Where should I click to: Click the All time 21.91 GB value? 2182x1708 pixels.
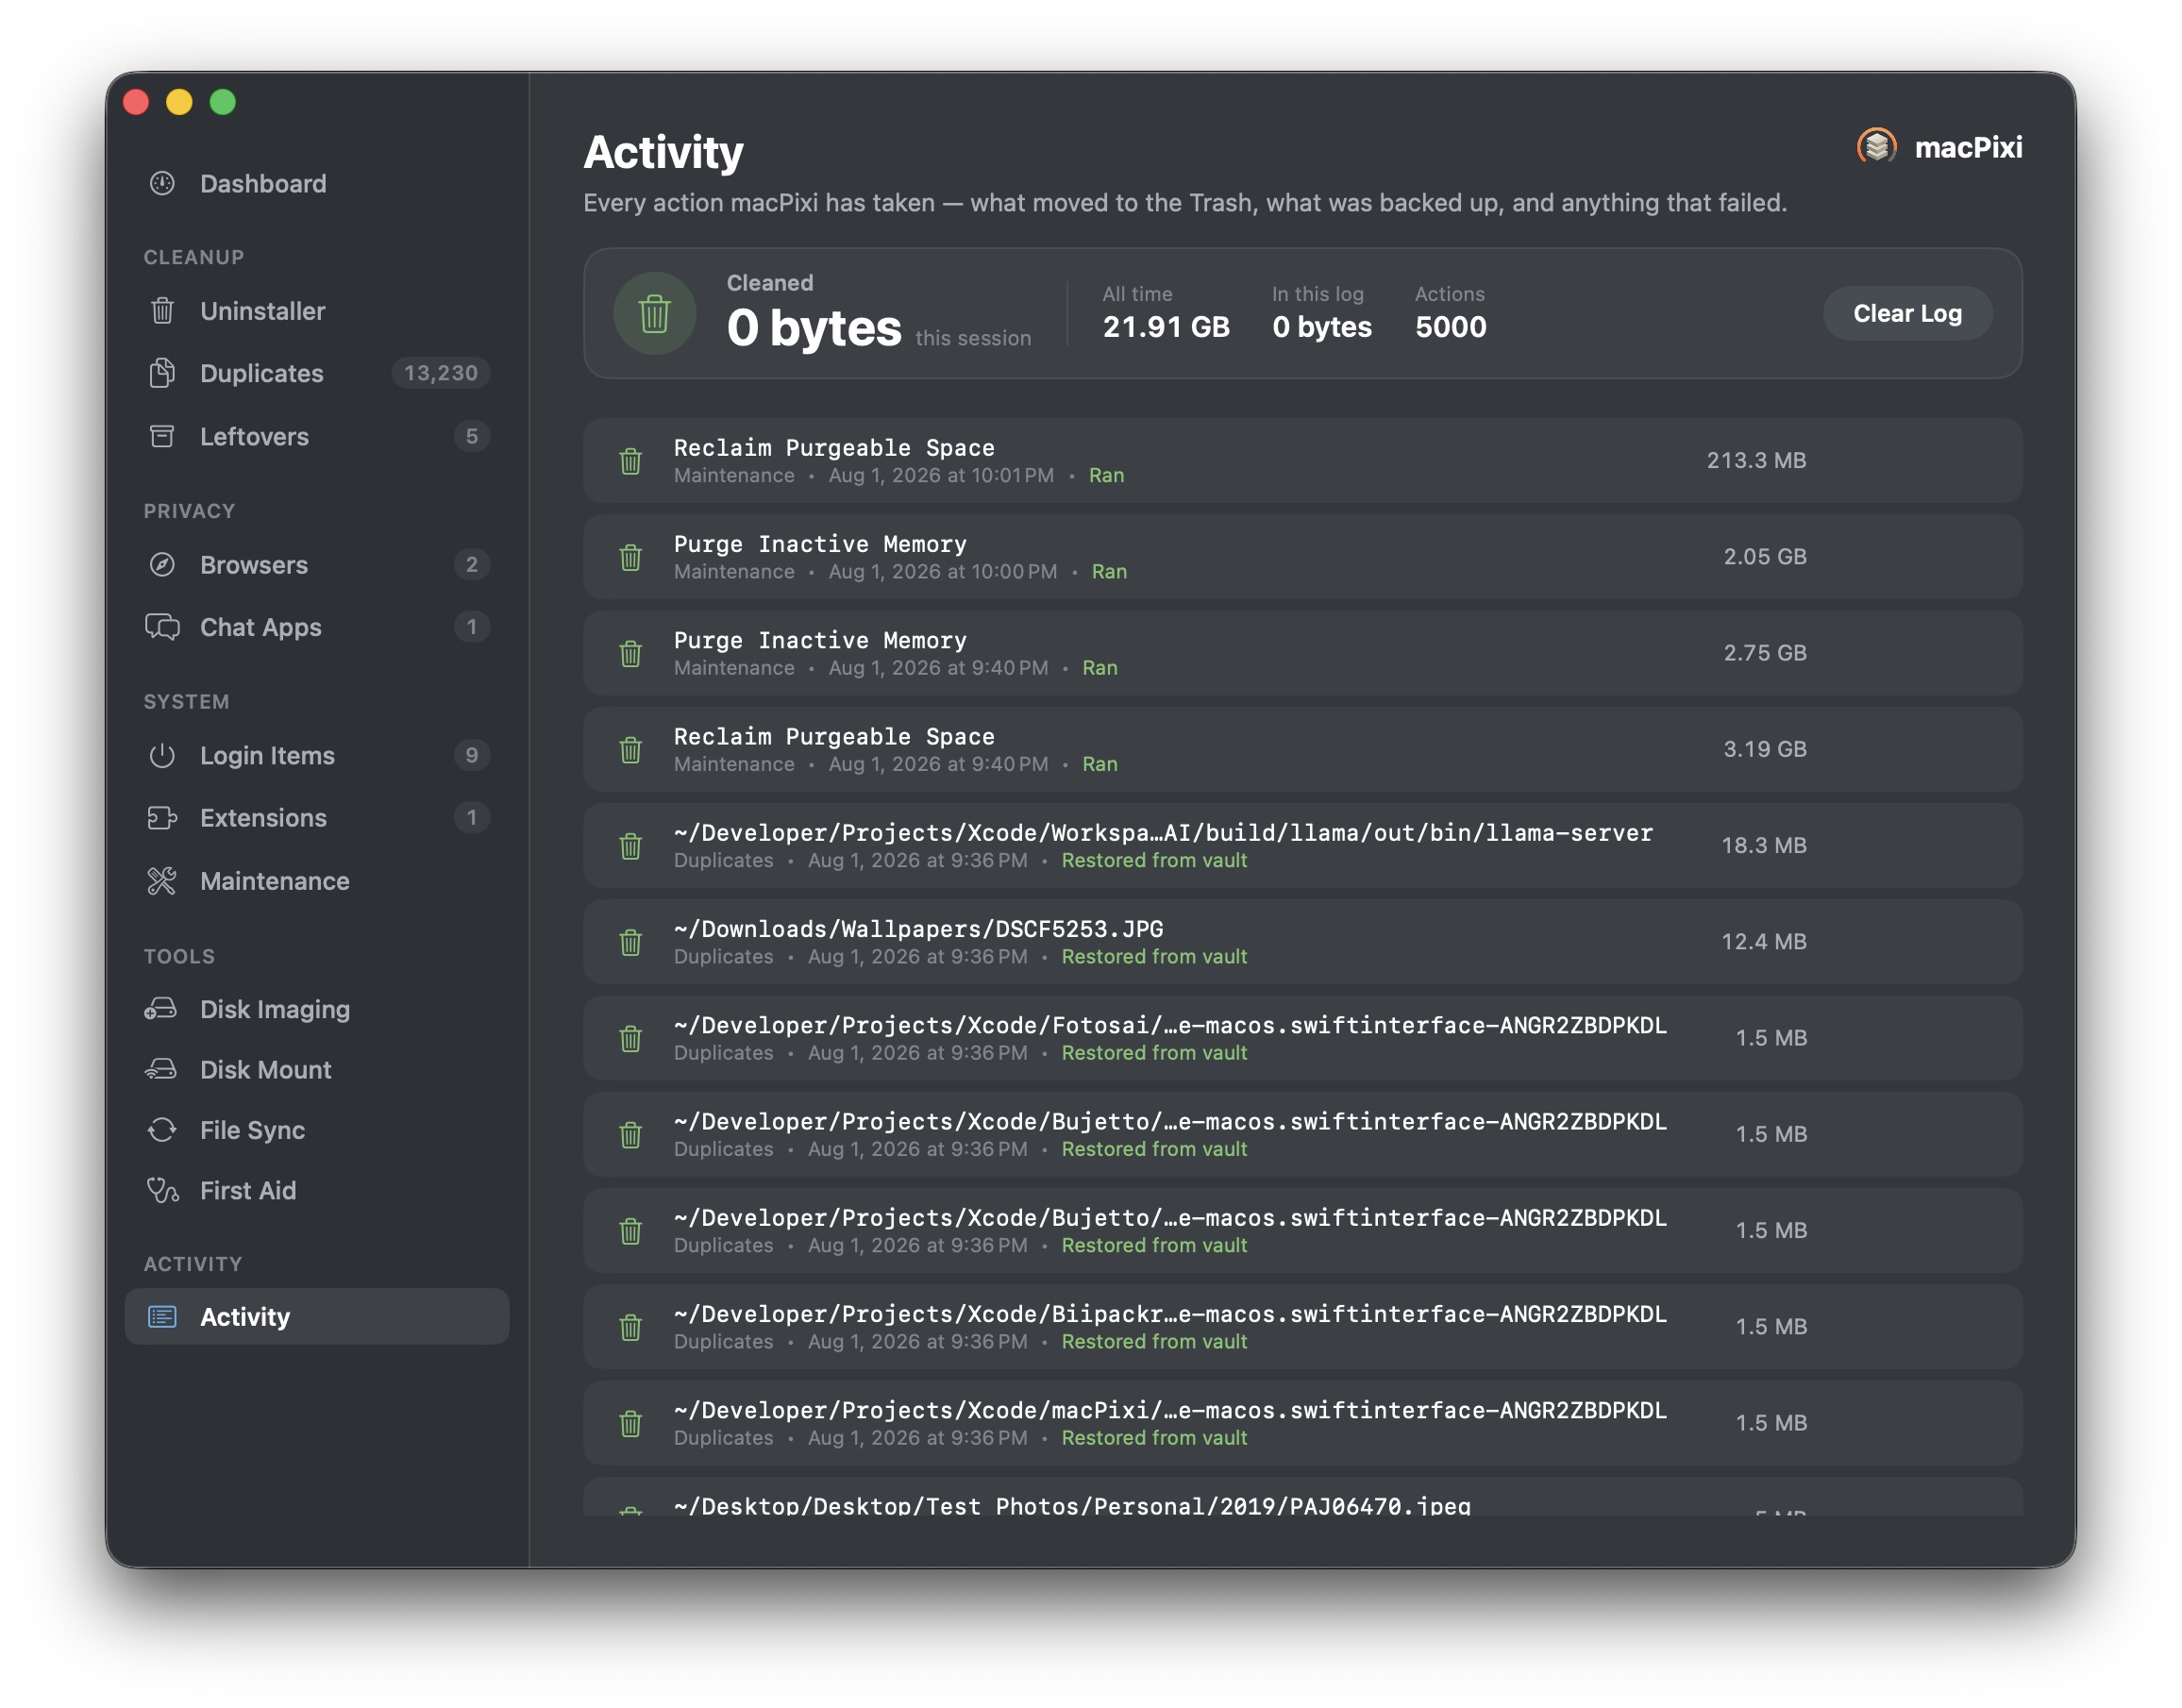(1166, 327)
